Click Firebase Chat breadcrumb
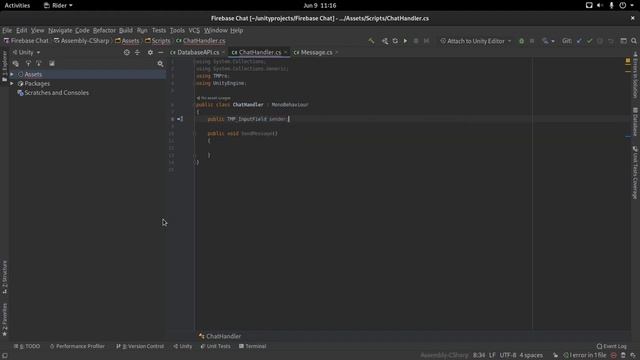 tap(26, 41)
